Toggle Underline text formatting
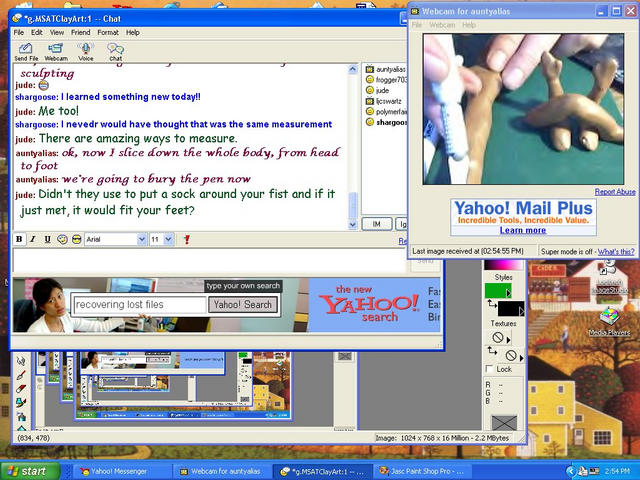This screenshot has width=640, height=480. 47,240
